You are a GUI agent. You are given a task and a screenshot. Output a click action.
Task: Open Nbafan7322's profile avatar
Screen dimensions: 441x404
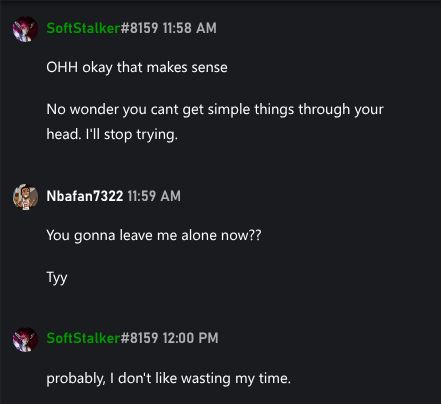click(25, 197)
